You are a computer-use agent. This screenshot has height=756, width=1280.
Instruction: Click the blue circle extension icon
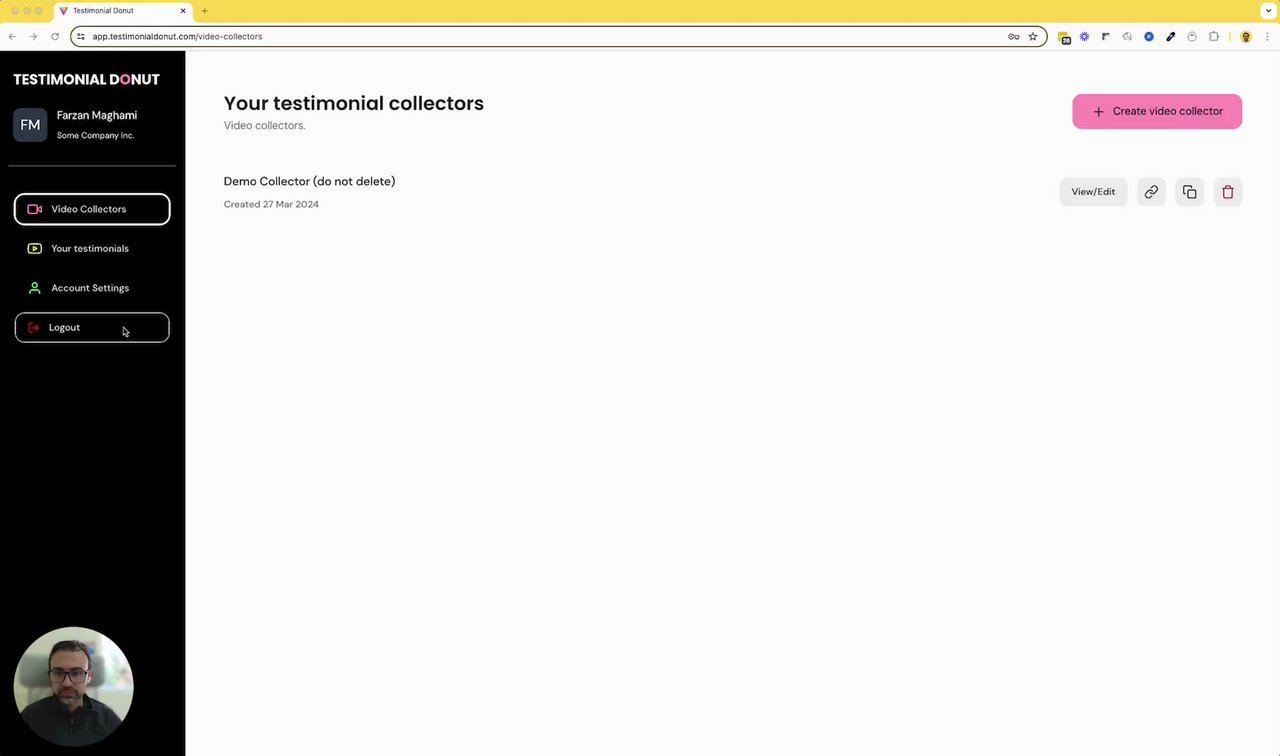(x=1149, y=37)
